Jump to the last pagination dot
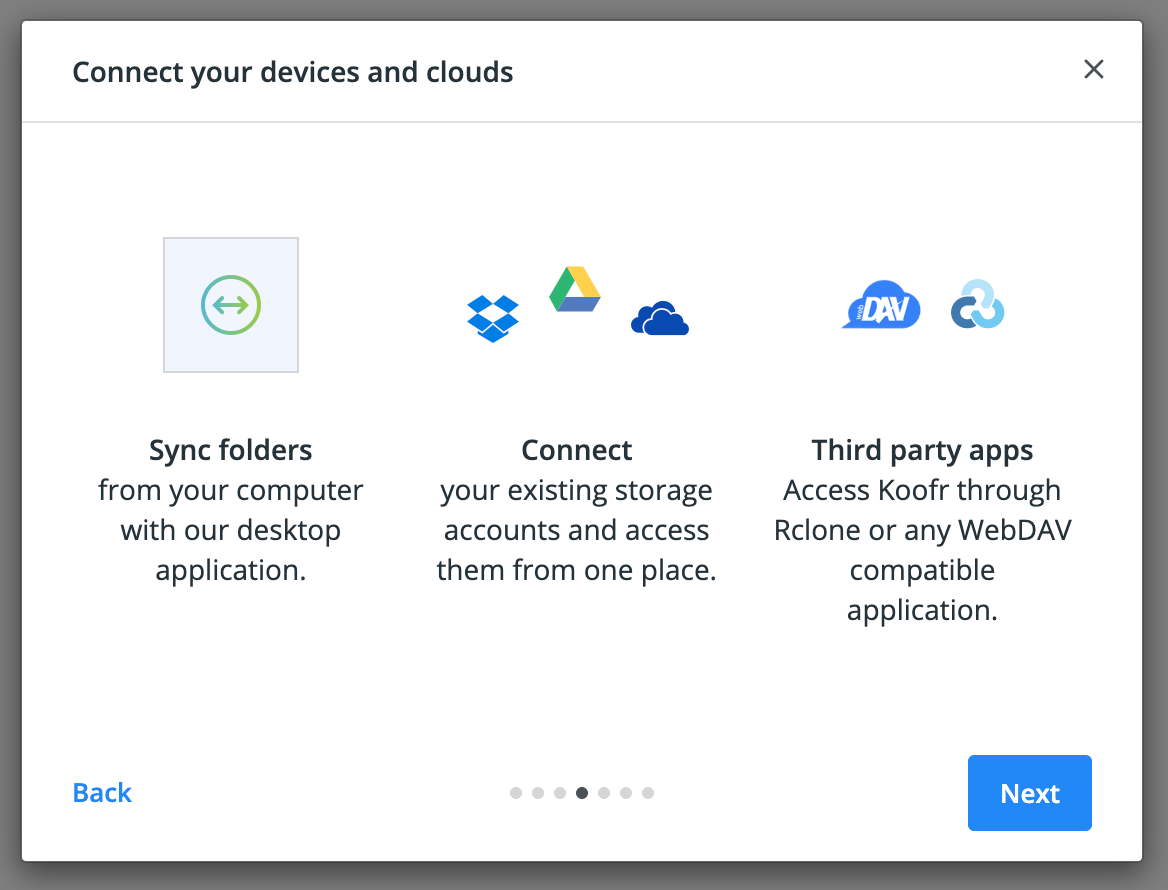Screen dimensions: 1168x890 [648, 793]
